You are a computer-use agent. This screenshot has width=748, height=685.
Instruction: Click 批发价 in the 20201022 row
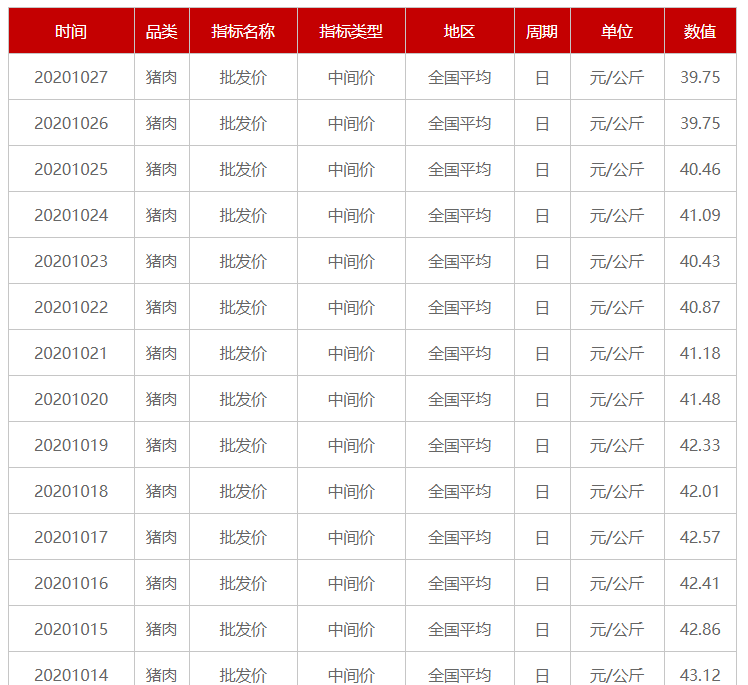pyautogui.click(x=243, y=308)
